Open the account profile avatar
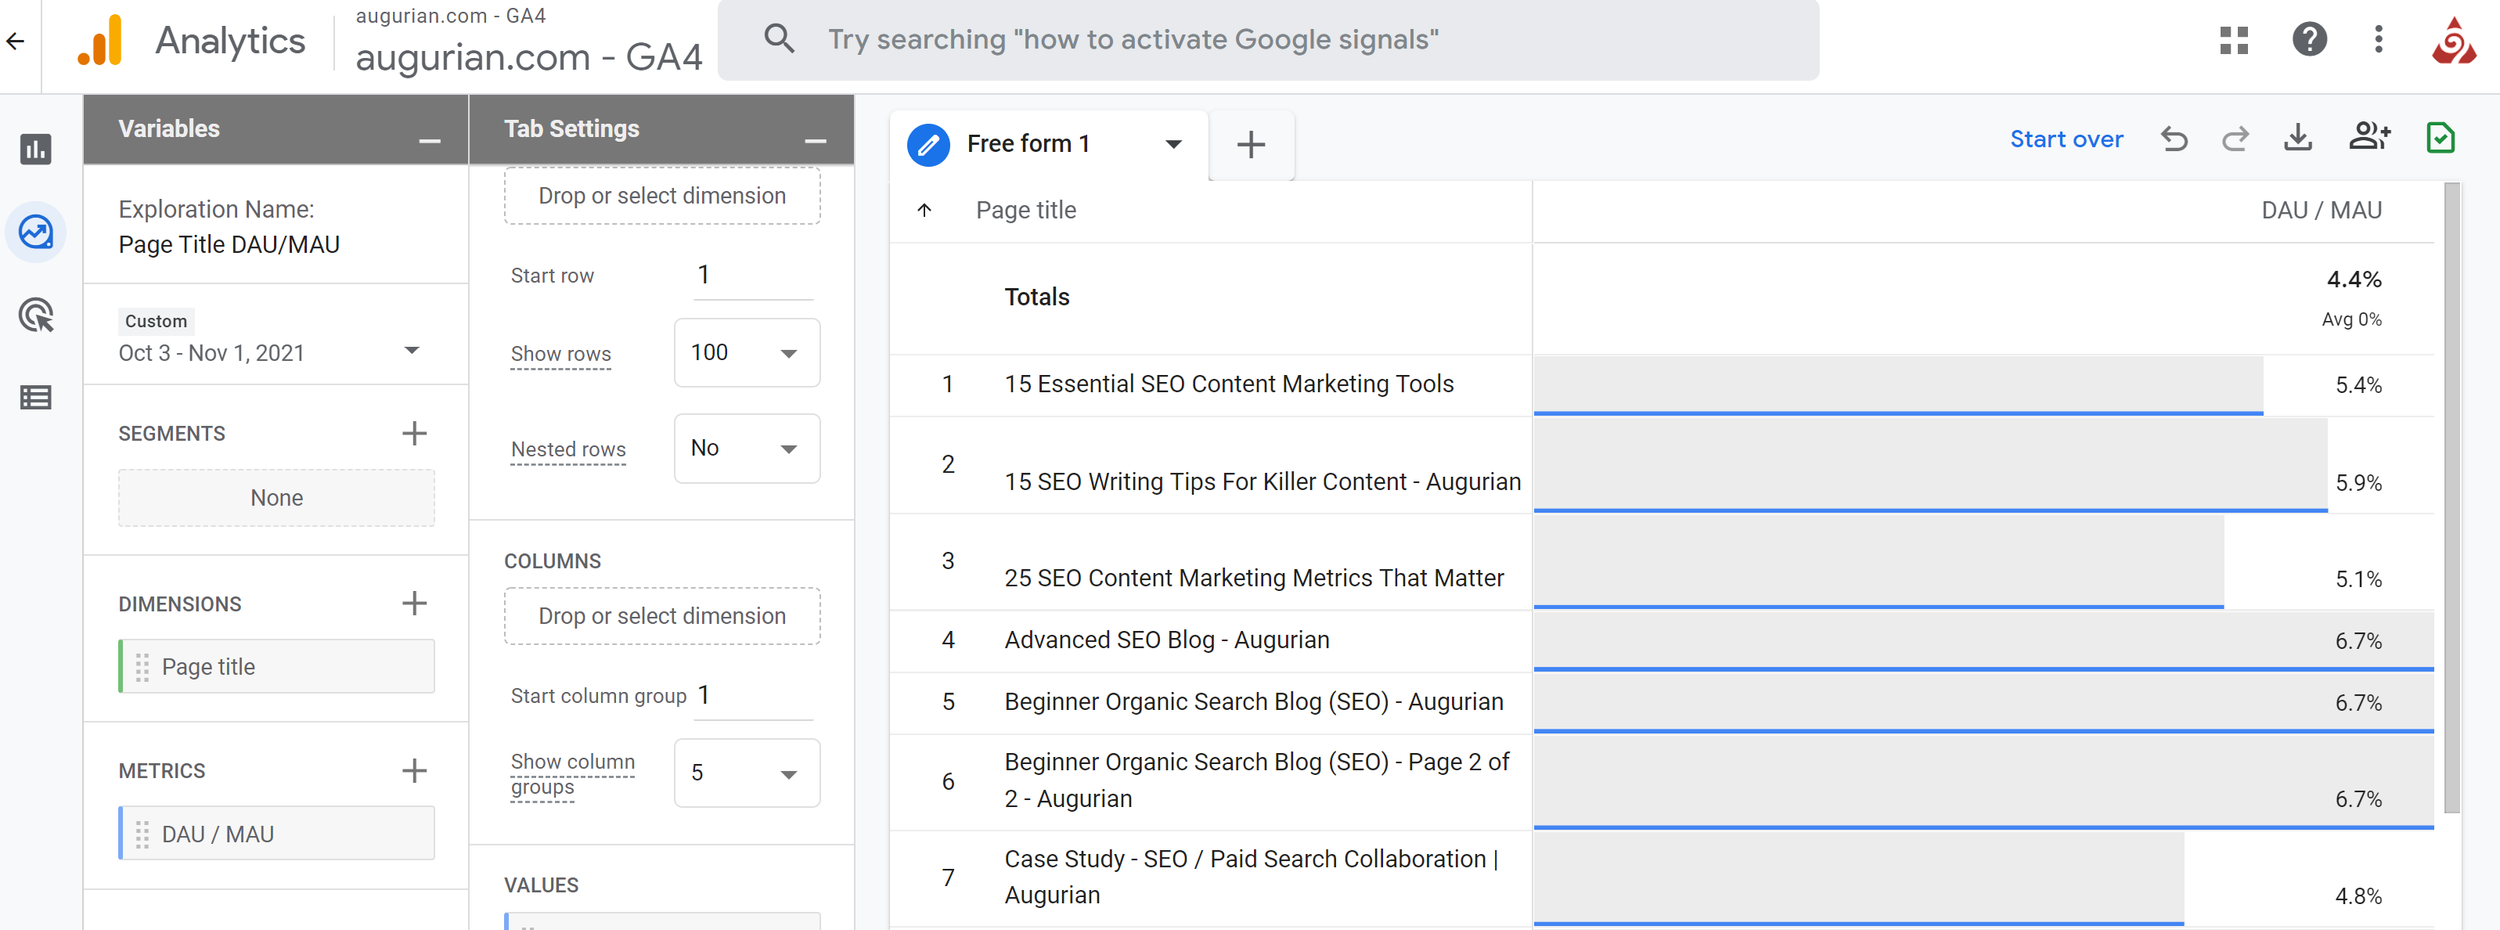The width and height of the screenshot is (2500, 930). click(2454, 41)
